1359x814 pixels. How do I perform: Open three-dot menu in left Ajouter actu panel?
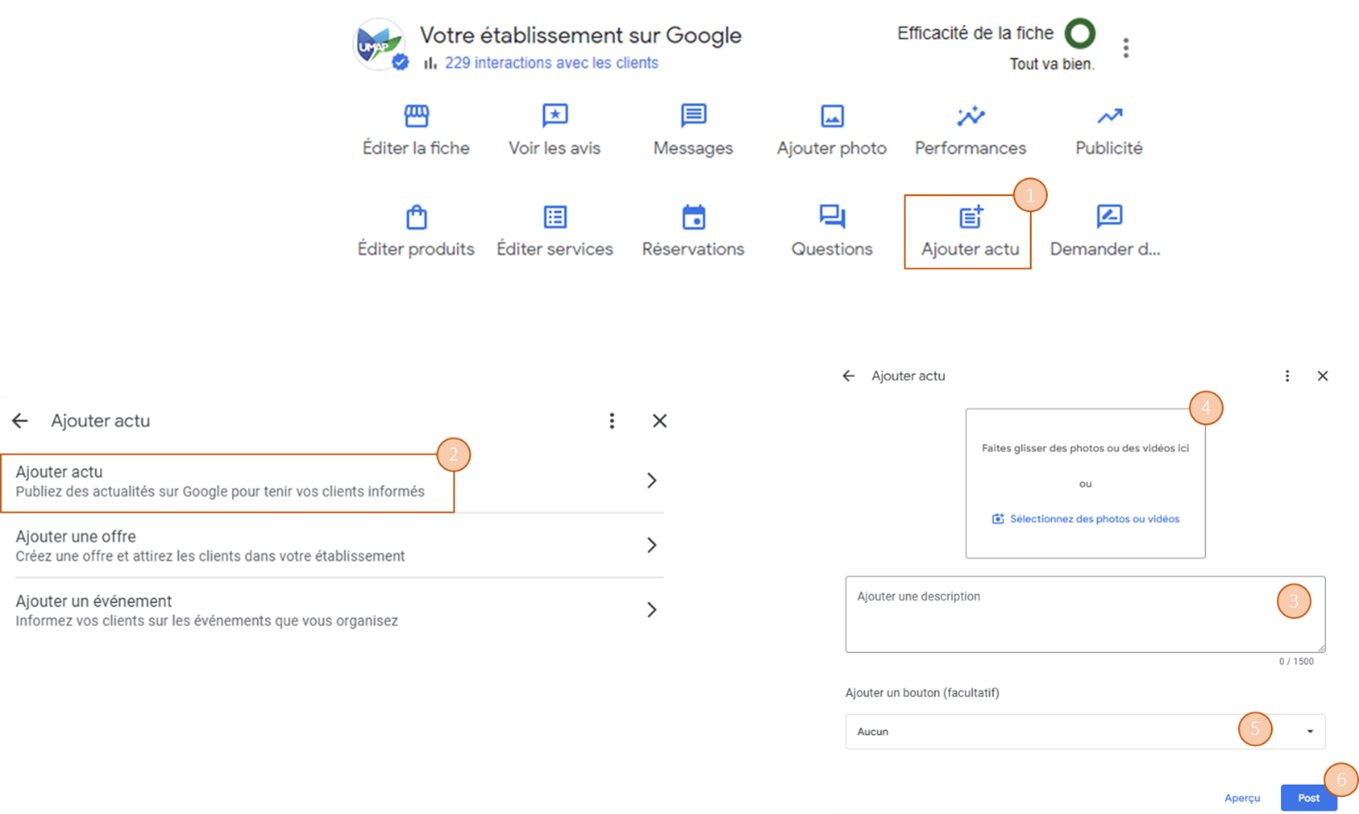[x=612, y=421]
